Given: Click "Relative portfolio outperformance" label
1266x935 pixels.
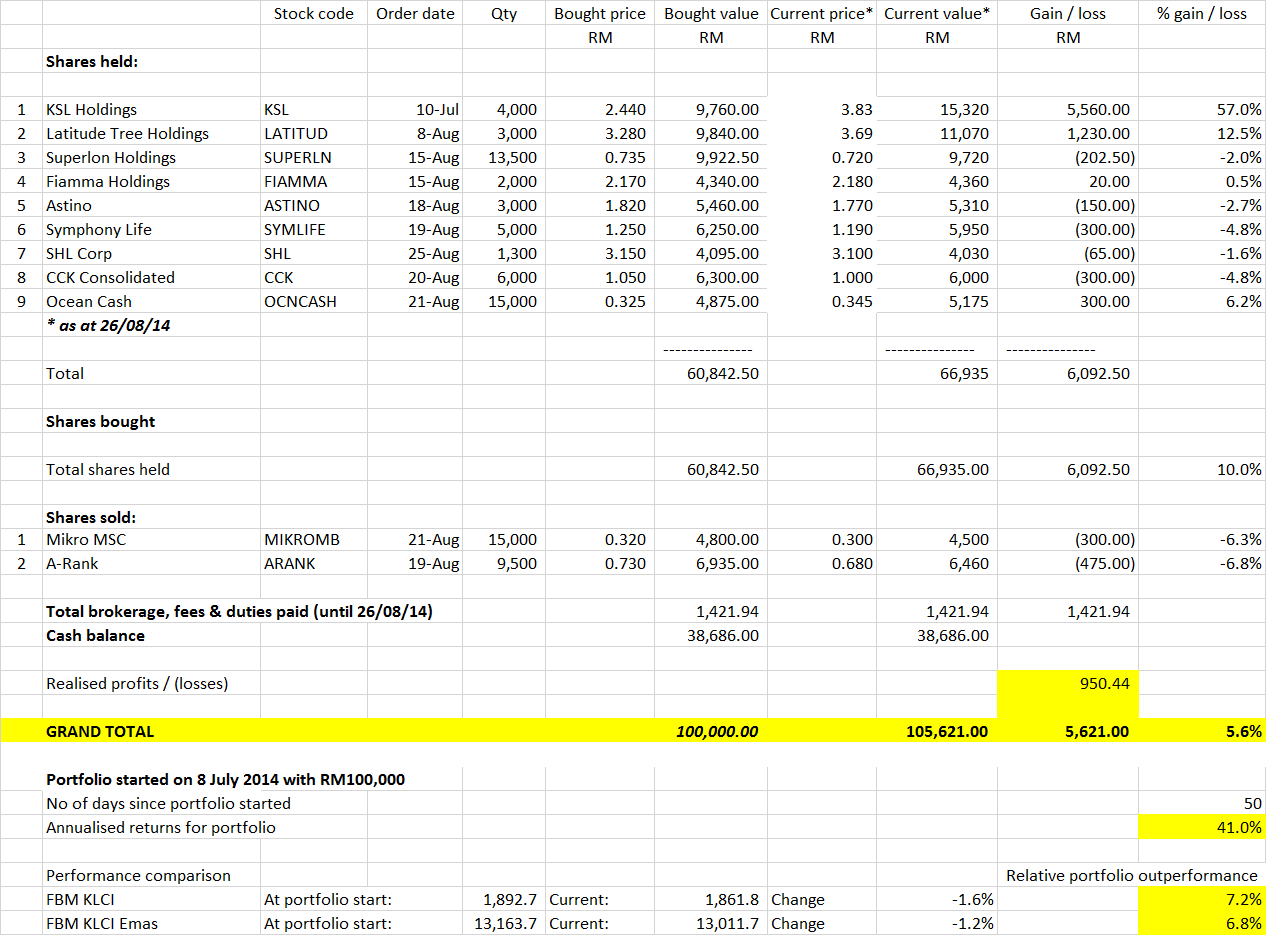Looking at the screenshot, I should pos(1132,875).
